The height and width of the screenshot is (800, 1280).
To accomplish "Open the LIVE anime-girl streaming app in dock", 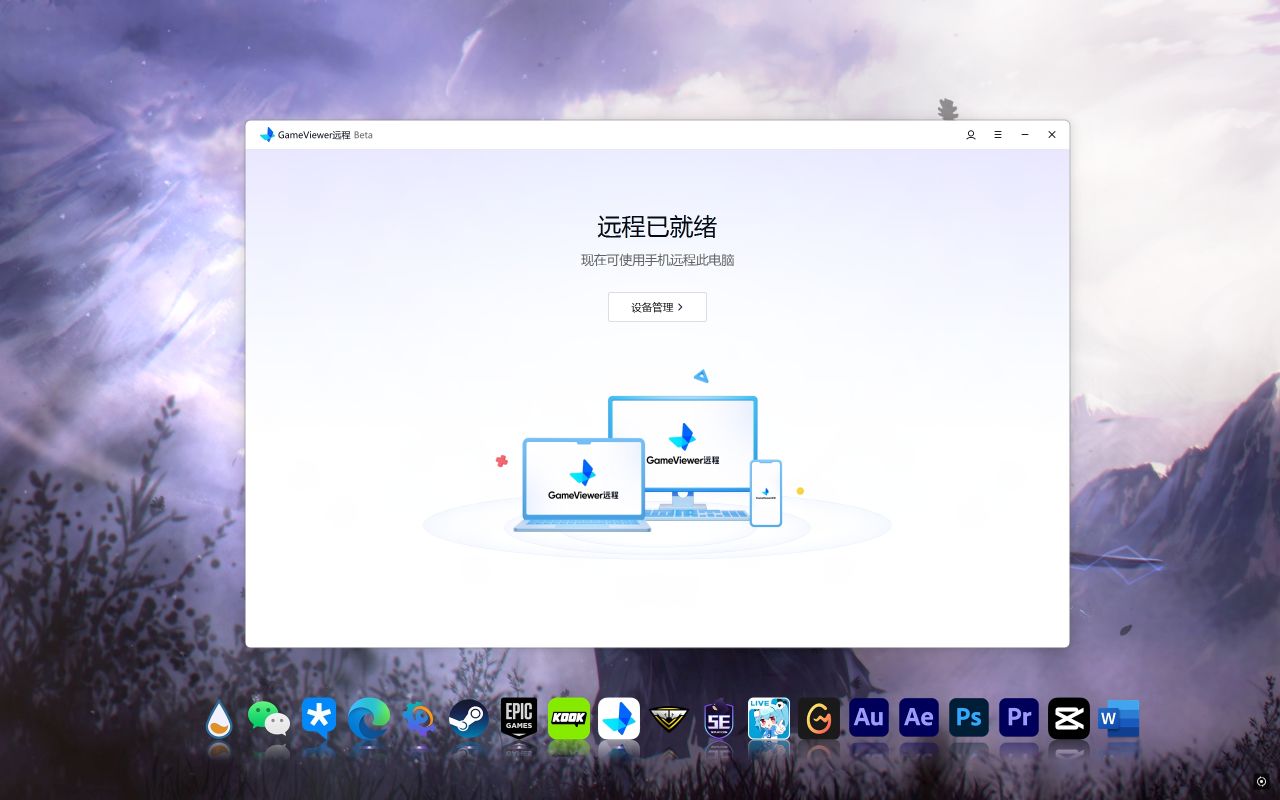I will click(769, 719).
